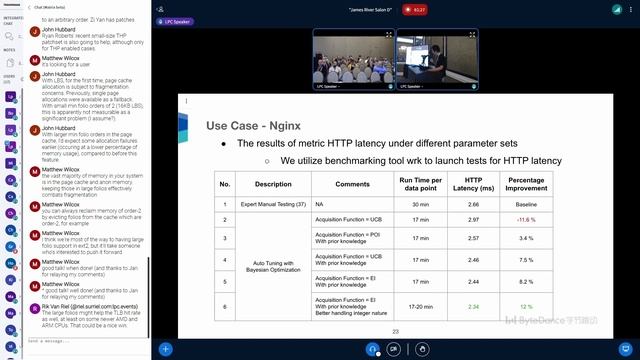The height and width of the screenshot is (360, 640).
Task: Toggle the user list panel icon
Action: pos(160,9)
